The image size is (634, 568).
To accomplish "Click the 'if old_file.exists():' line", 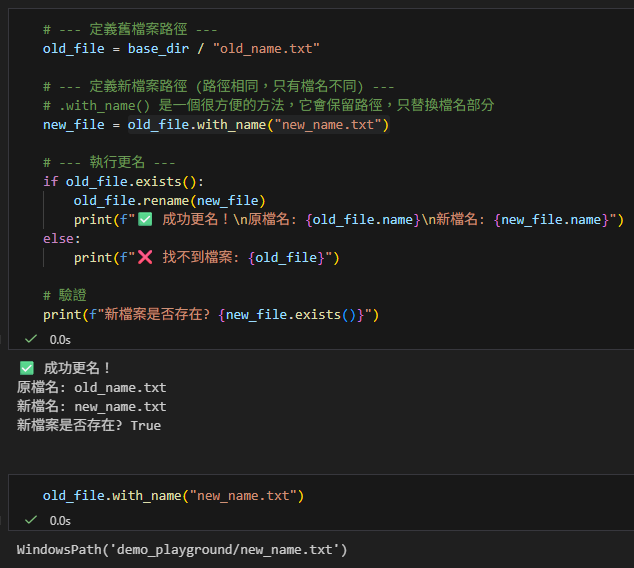I will pyautogui.click(x=123, y=182).
